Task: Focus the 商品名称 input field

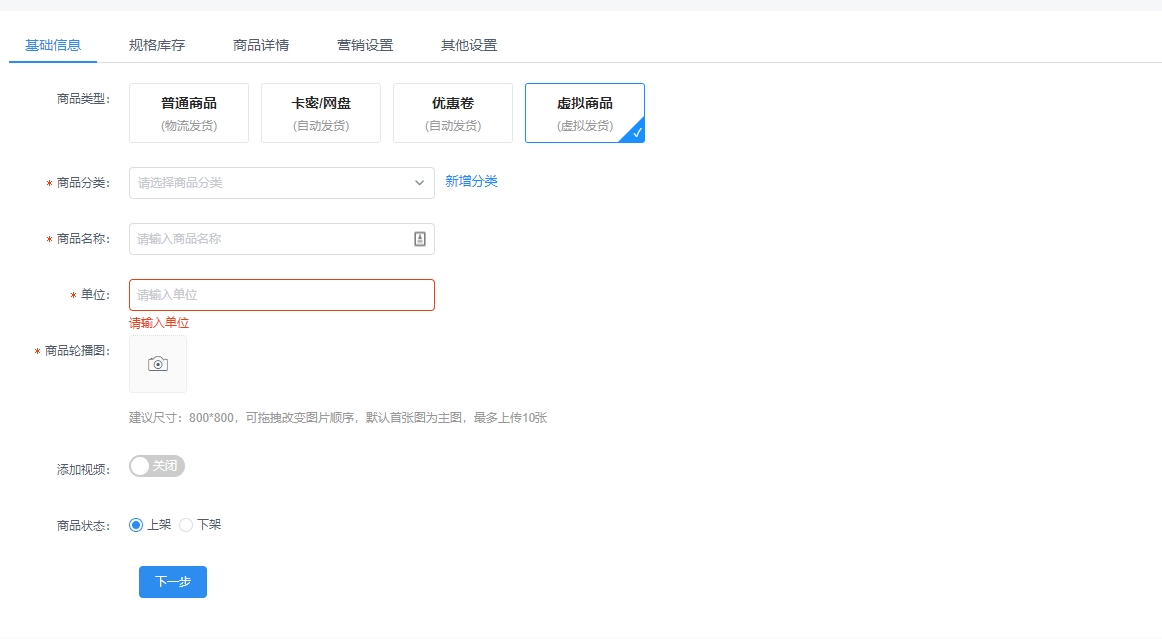Action: 270,239
